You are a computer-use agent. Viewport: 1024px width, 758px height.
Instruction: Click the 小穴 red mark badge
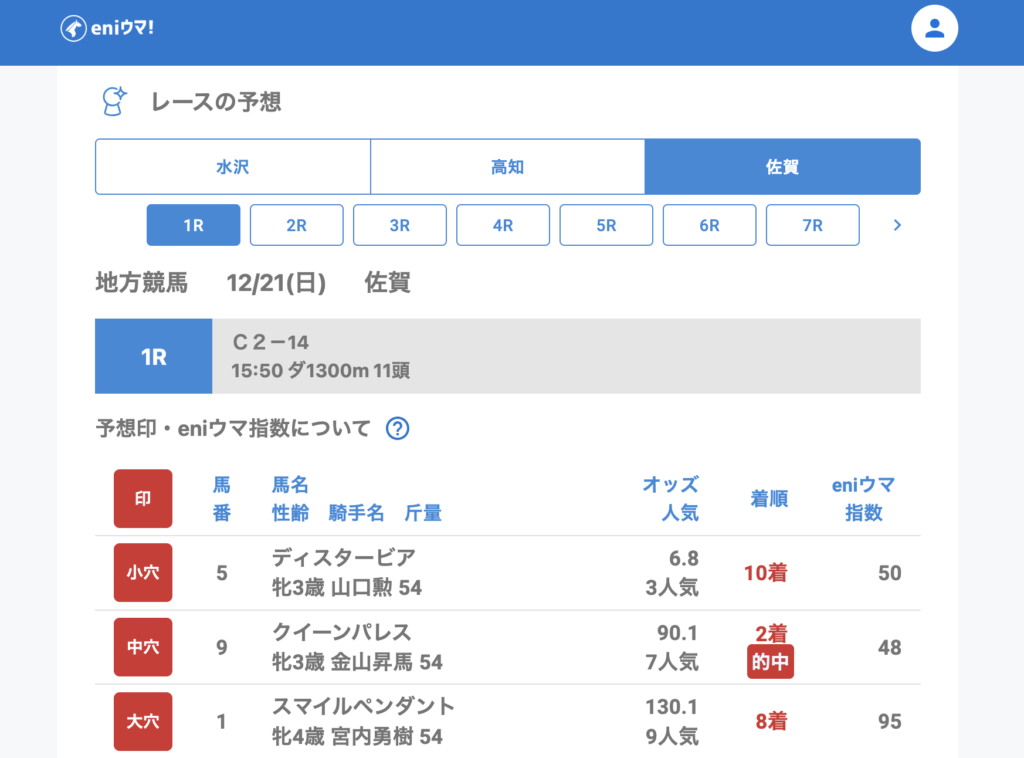tap(143, 573)
